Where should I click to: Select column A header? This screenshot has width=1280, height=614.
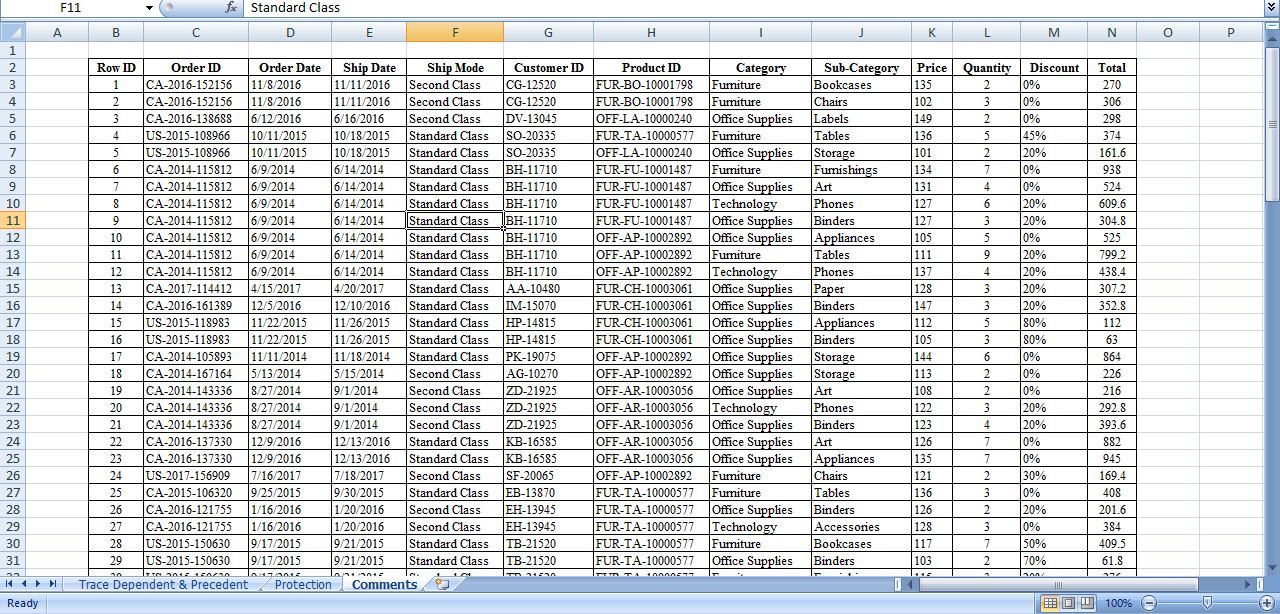click(x=57, y=32)
